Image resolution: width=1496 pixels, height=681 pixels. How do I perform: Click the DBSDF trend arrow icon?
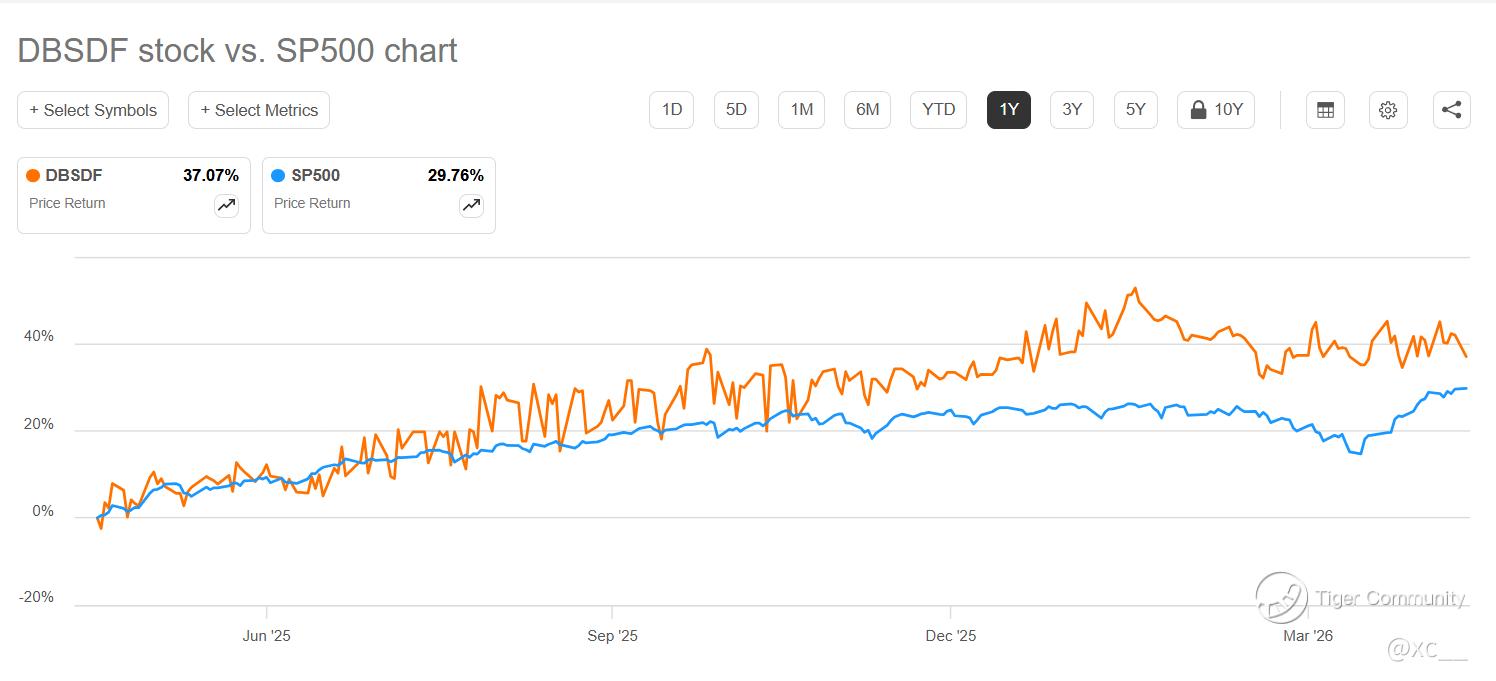pyautogui.click(x=226, y=205)
